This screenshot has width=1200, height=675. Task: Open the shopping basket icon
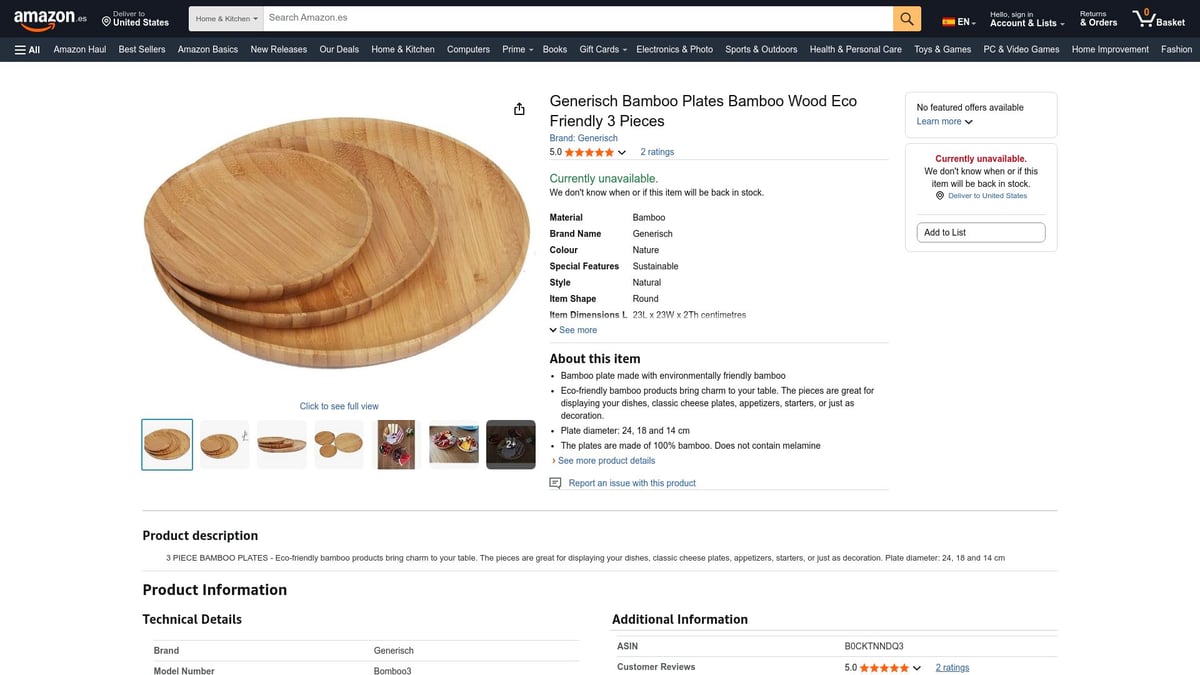1146,18
